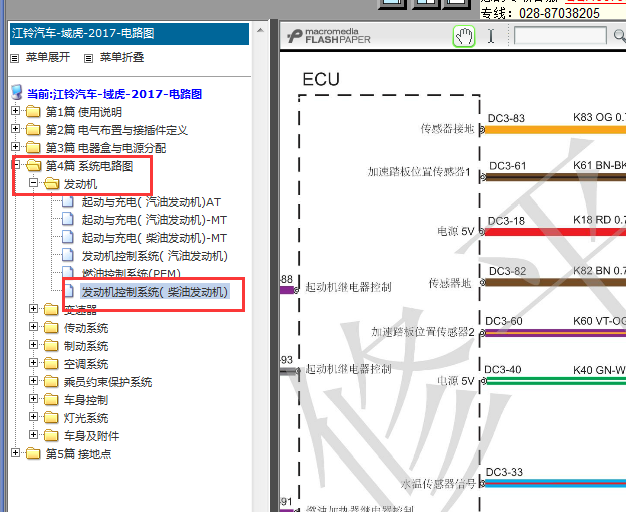Expand the 第5篇 接地点 node

tap(15, 452)
